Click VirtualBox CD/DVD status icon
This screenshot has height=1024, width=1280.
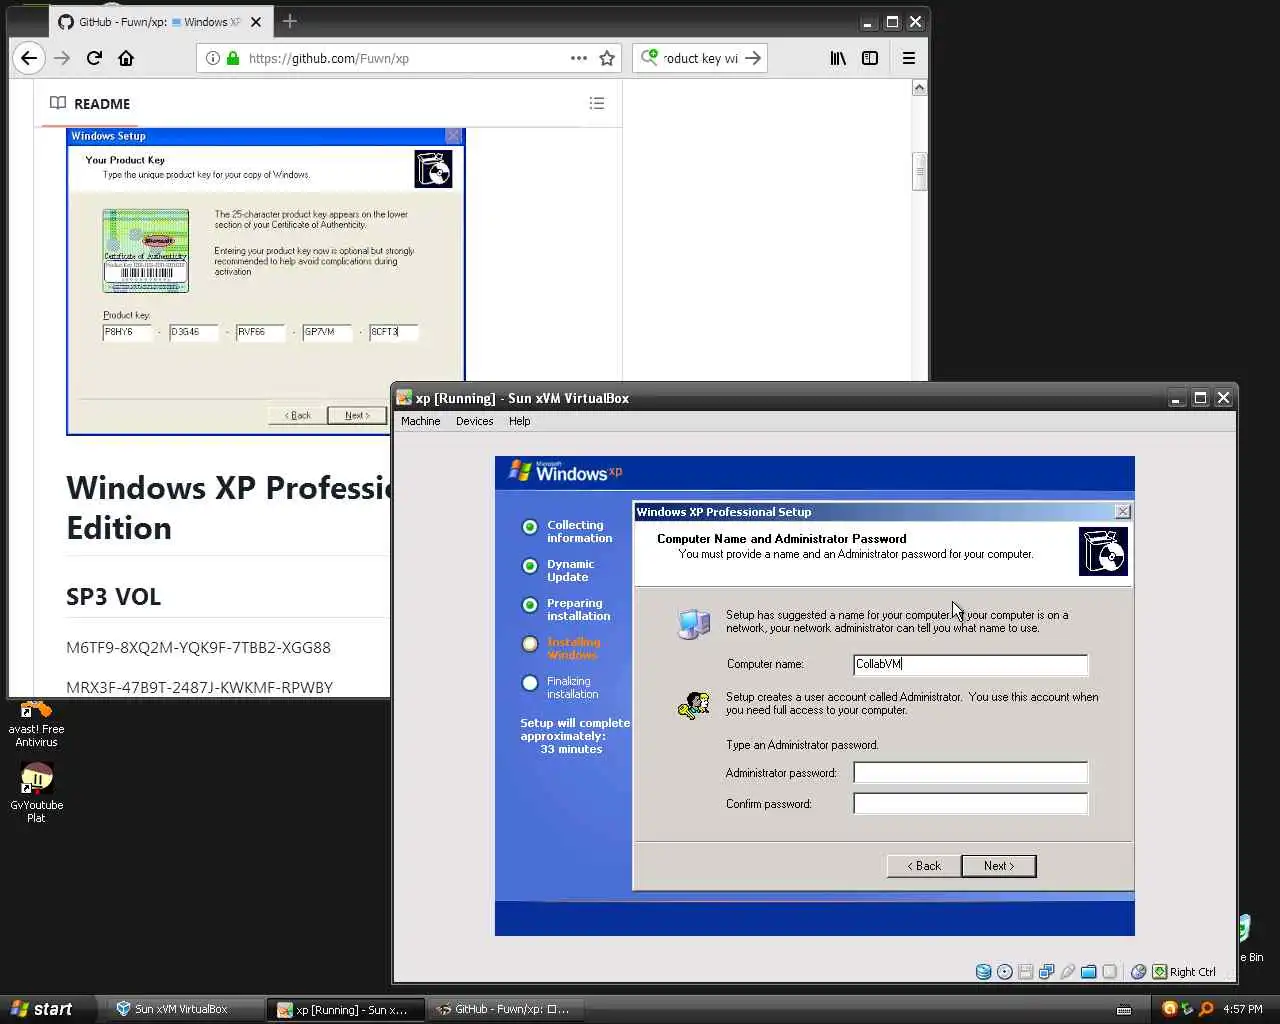1005,971
